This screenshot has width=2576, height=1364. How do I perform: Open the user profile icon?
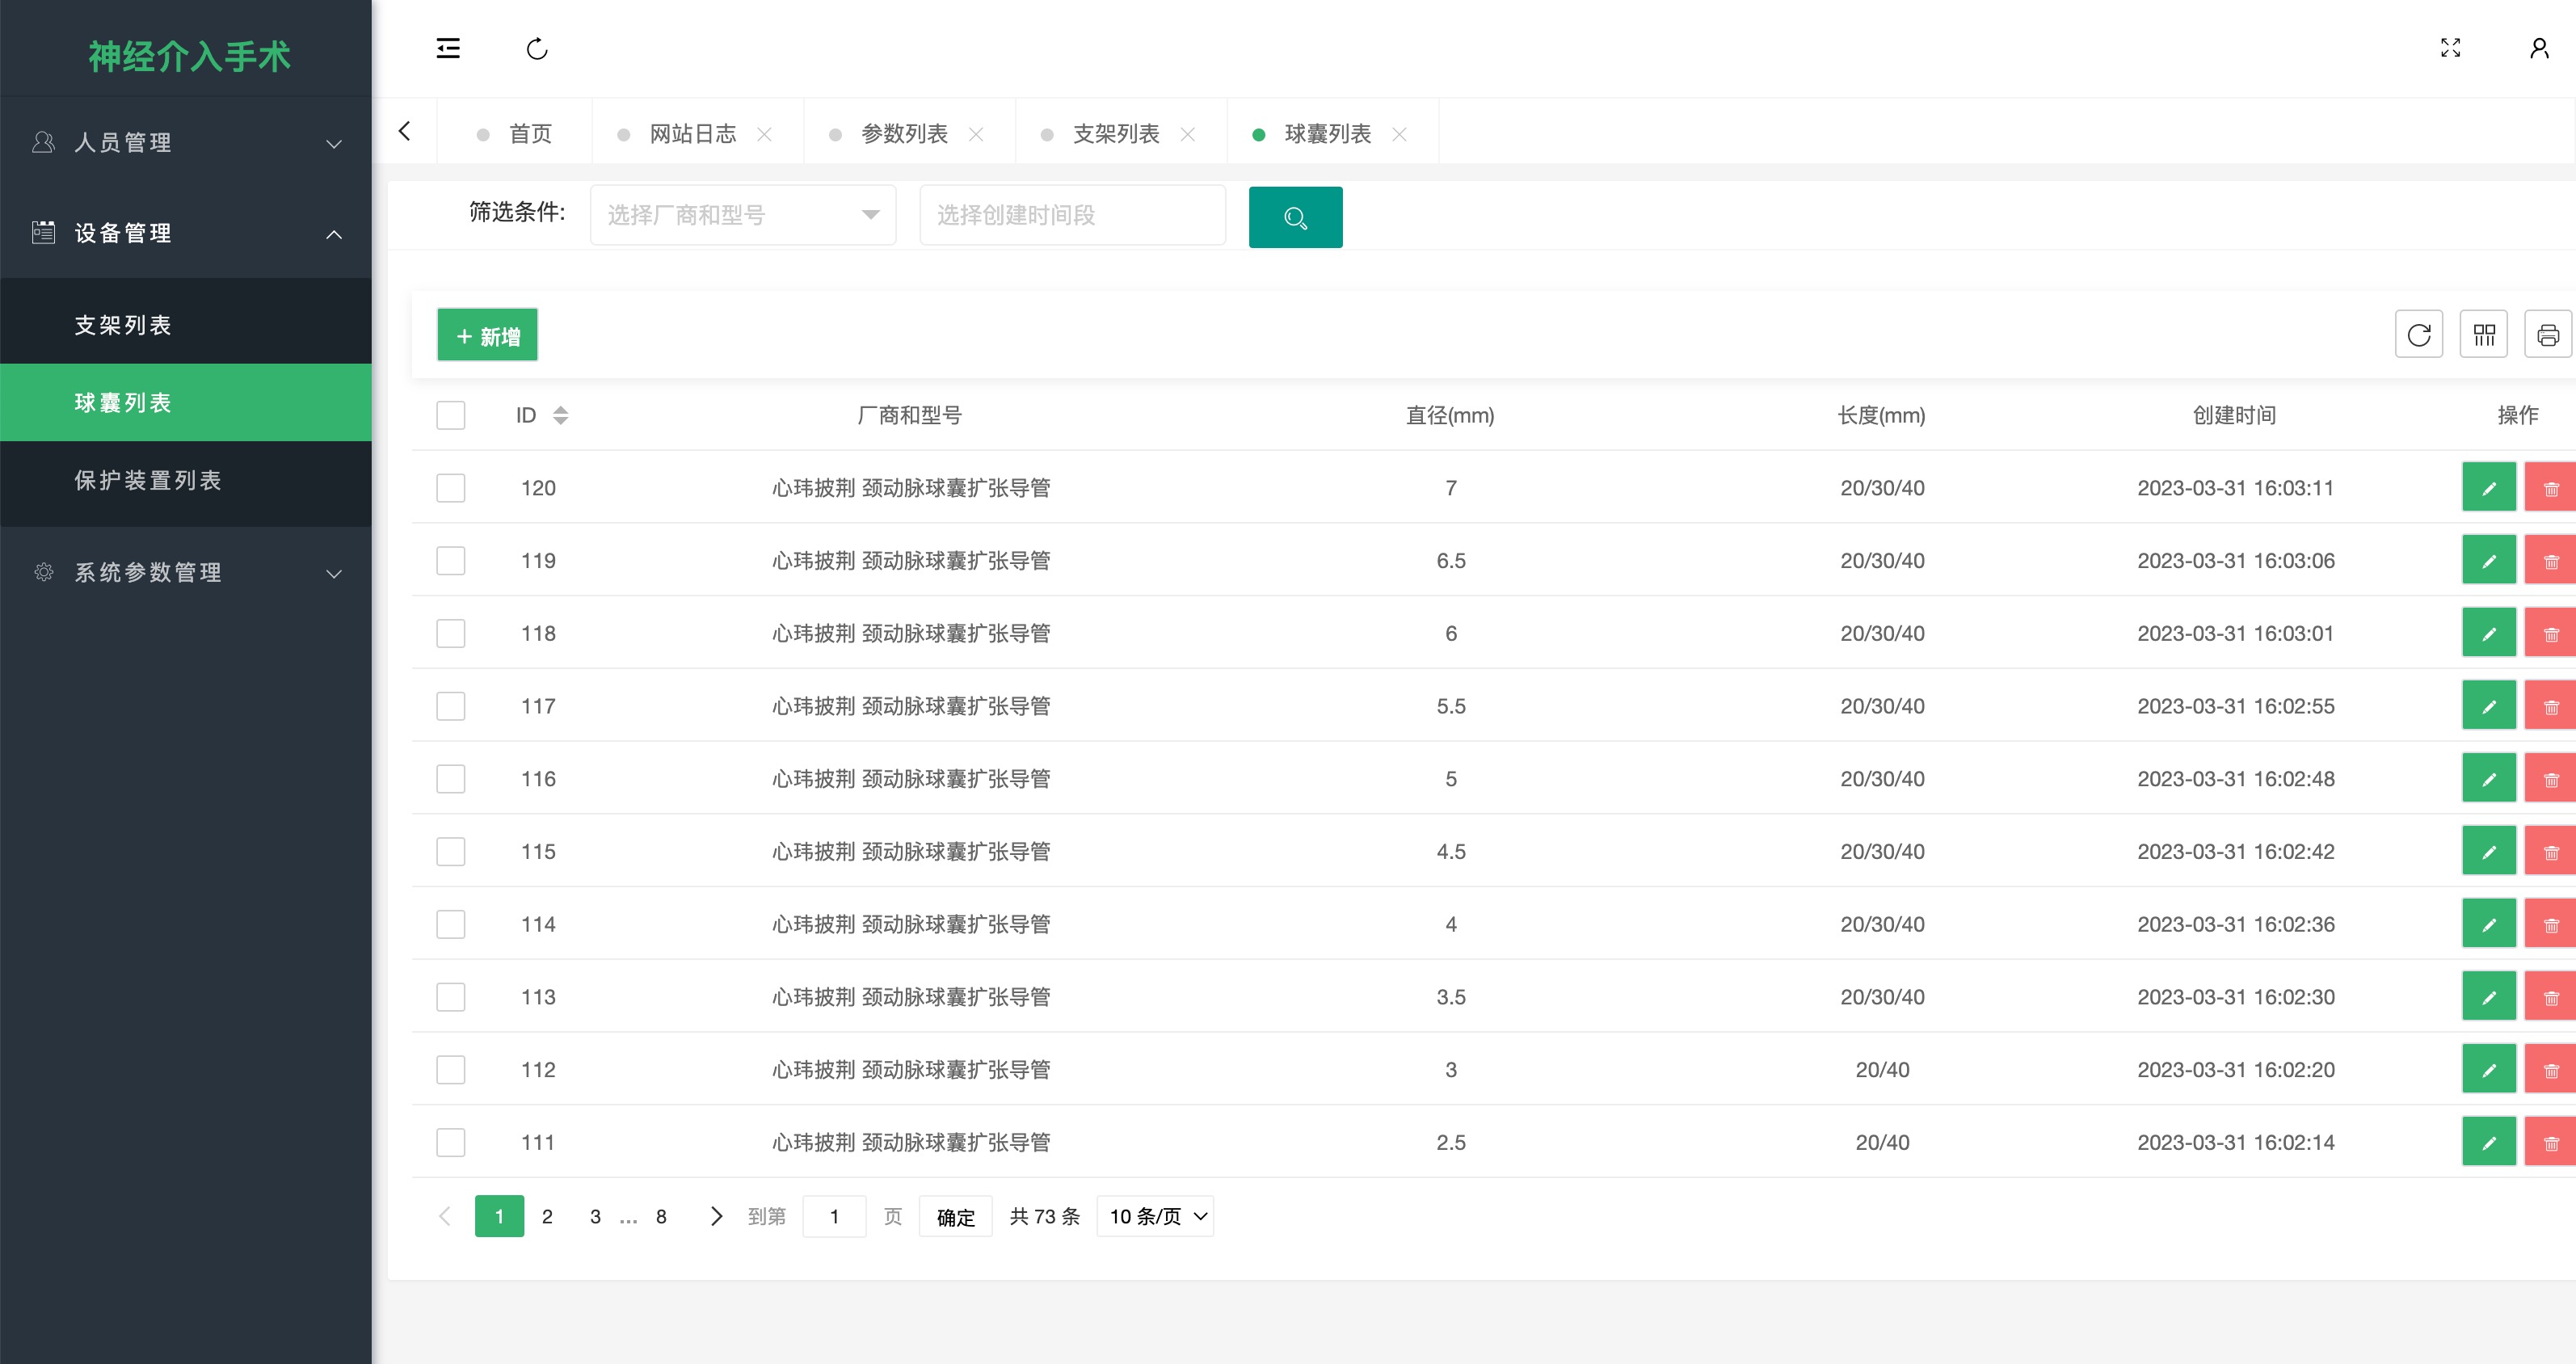coord(2539,48)
